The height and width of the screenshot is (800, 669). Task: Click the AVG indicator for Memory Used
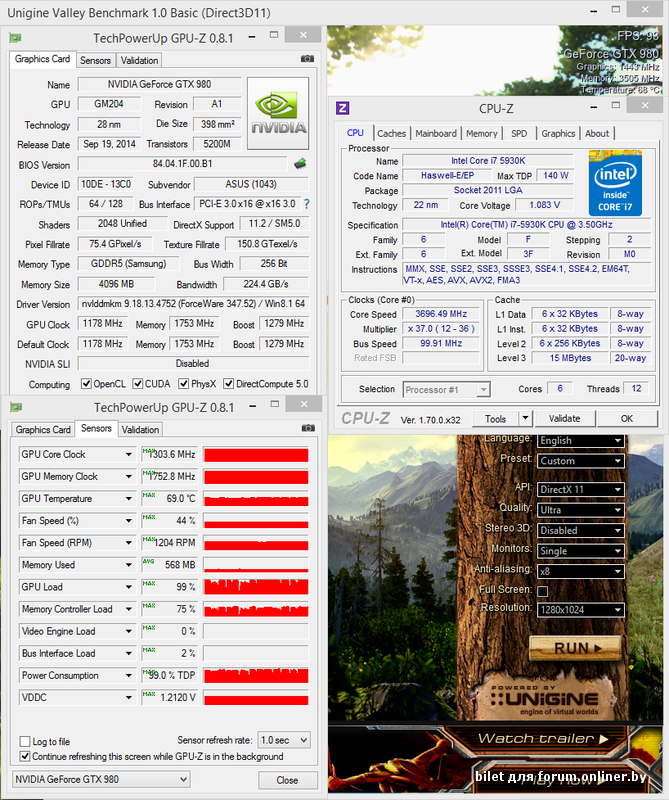148,561
